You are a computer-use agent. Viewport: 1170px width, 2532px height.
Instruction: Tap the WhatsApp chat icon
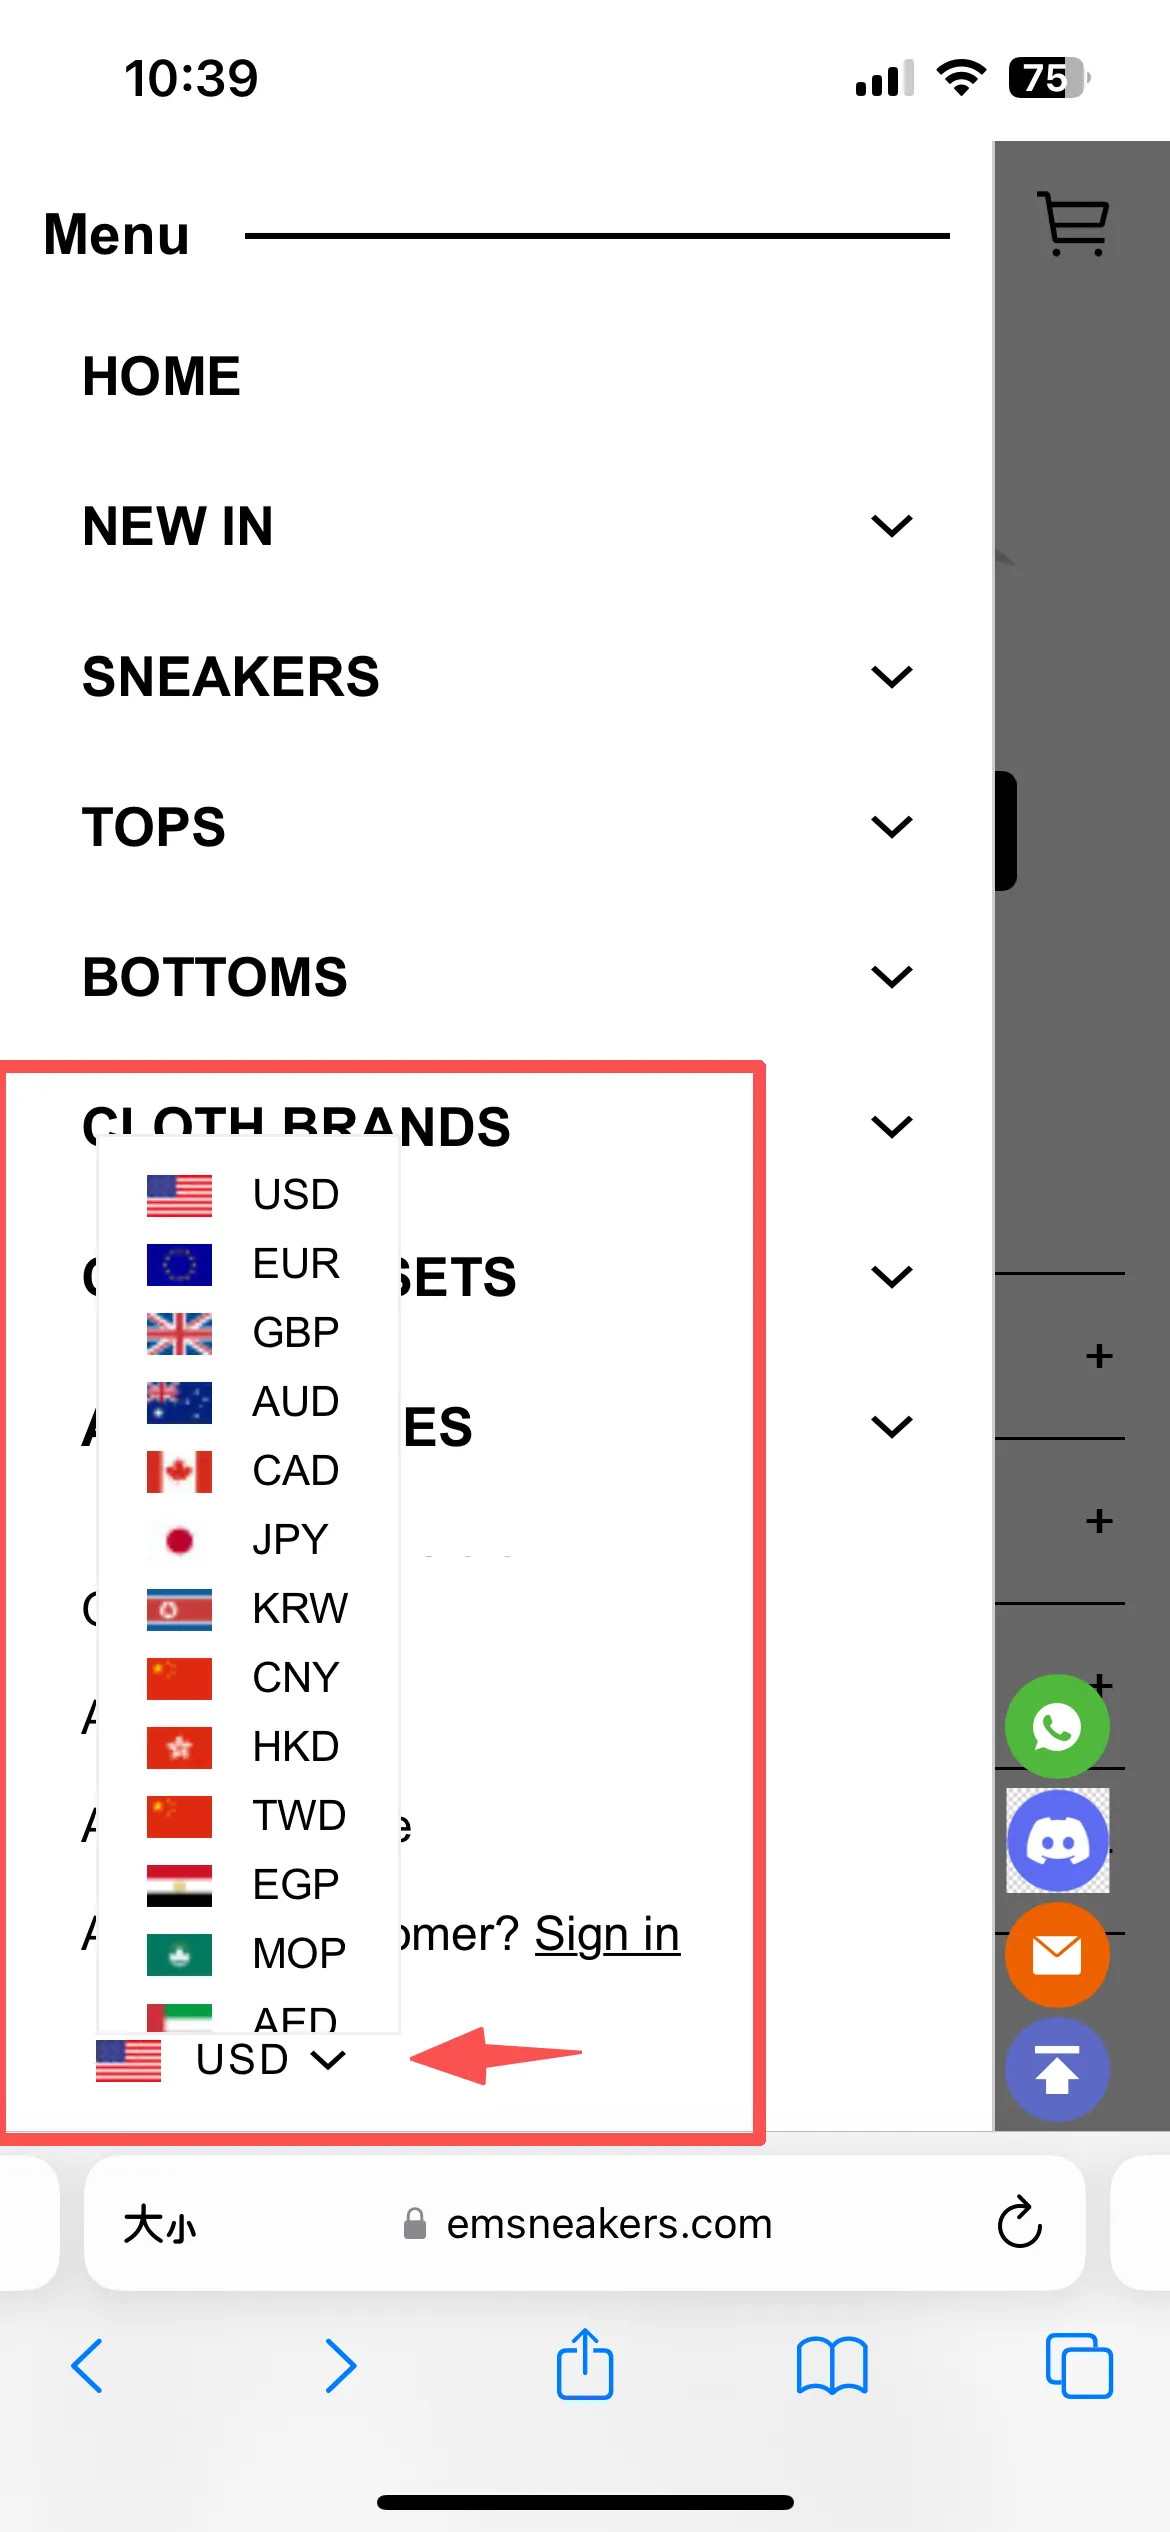[1056, 1727]
